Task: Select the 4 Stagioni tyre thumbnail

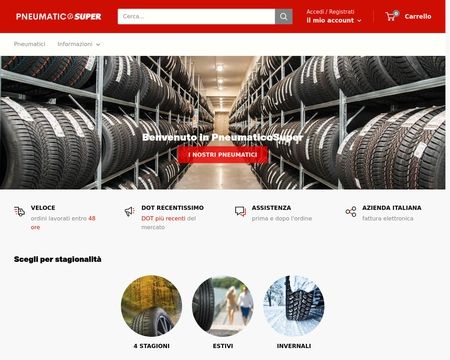Action: 151,306
